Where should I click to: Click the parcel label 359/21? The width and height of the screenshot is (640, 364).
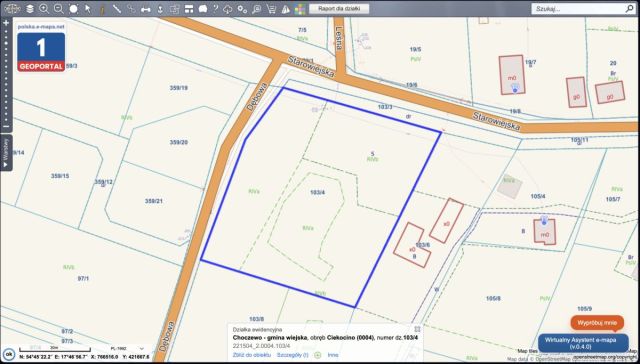(x=154, y=201)
